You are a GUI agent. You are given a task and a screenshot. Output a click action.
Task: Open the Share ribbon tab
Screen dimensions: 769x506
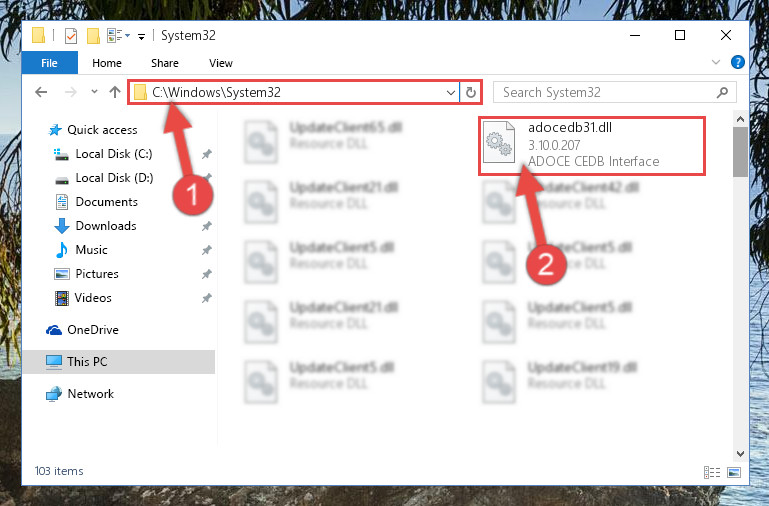tap(165, 63)
